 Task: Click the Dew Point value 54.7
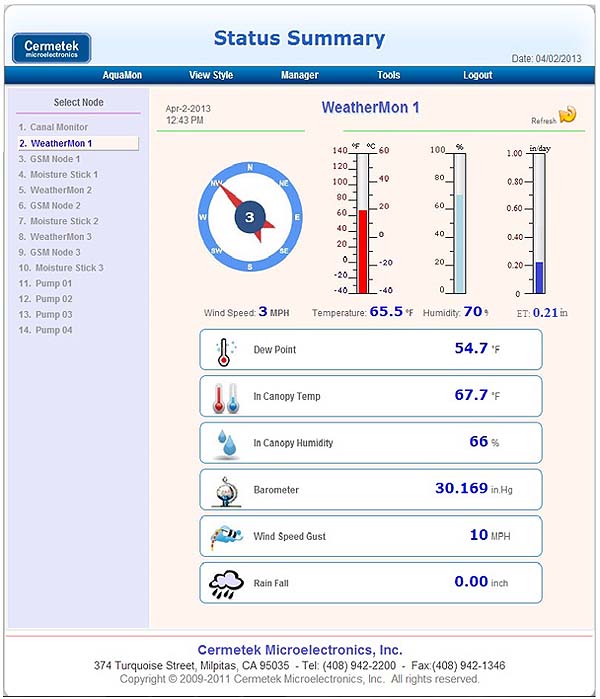coord(471,348)
